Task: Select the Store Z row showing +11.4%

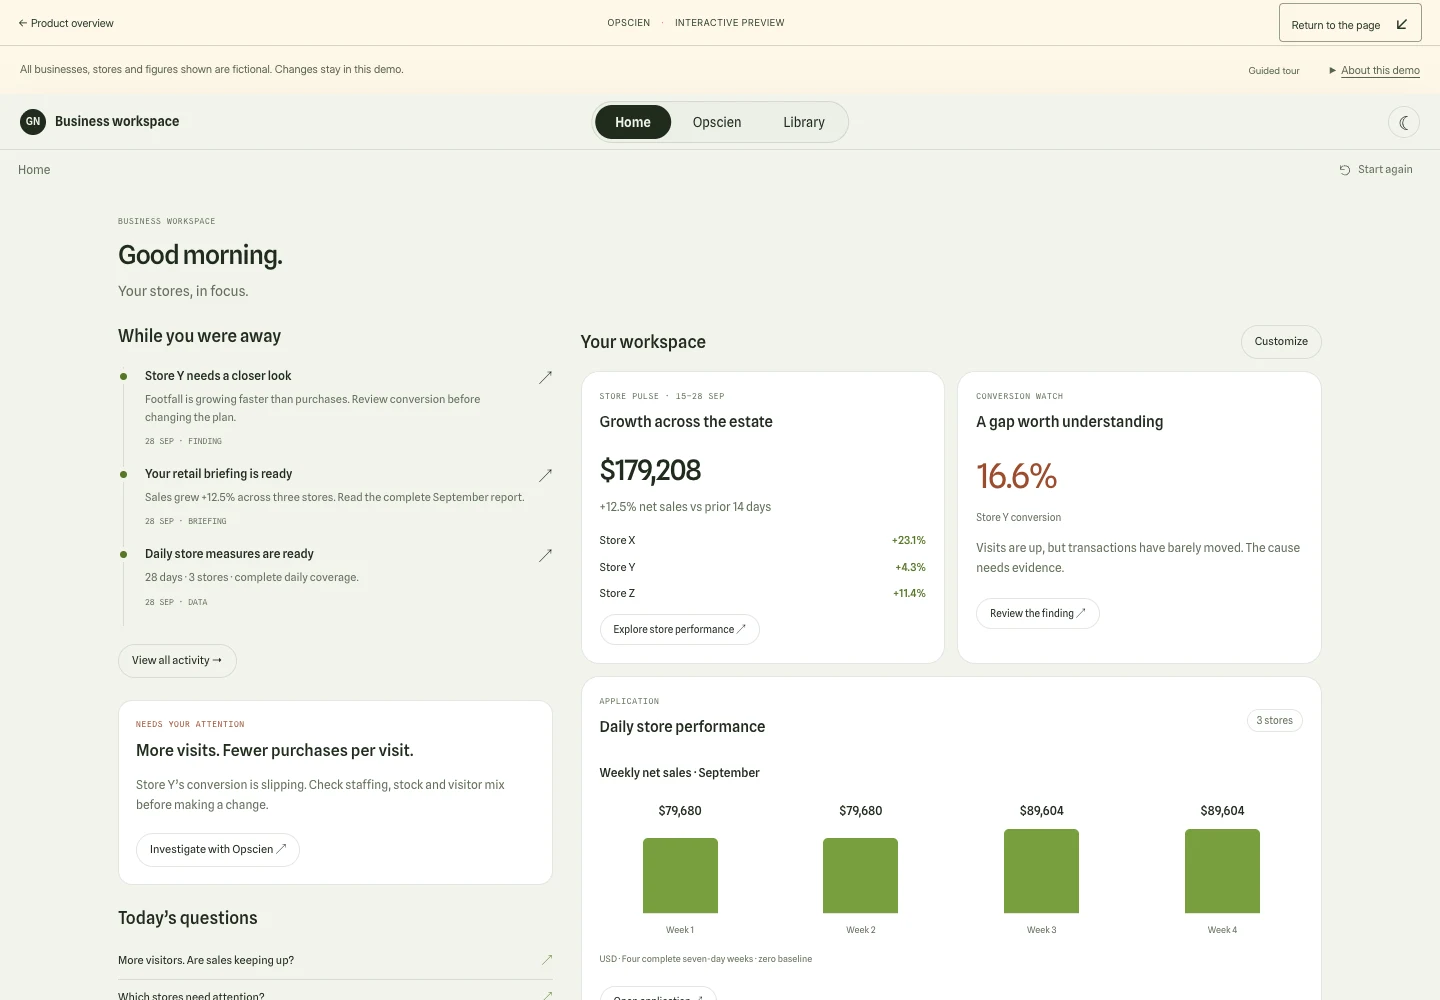Action: click(x=763, y=594)
